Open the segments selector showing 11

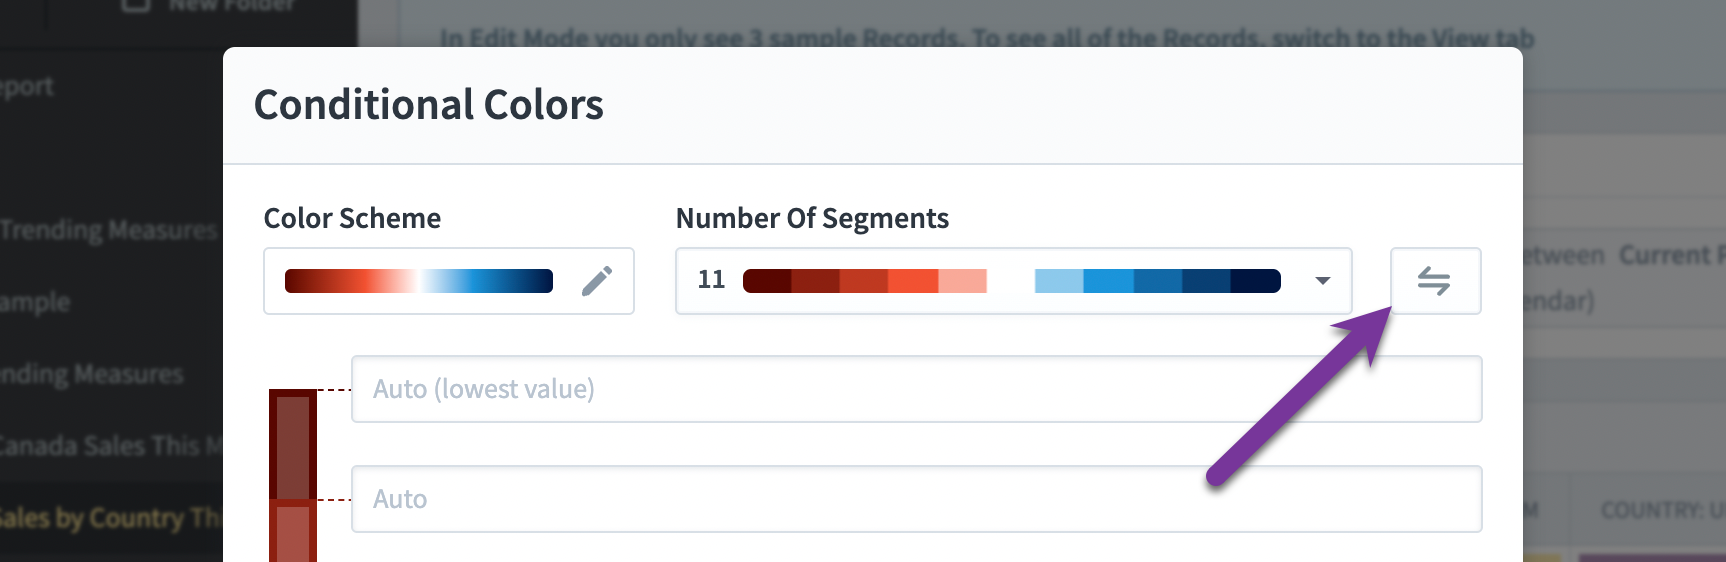[1014, 281]
